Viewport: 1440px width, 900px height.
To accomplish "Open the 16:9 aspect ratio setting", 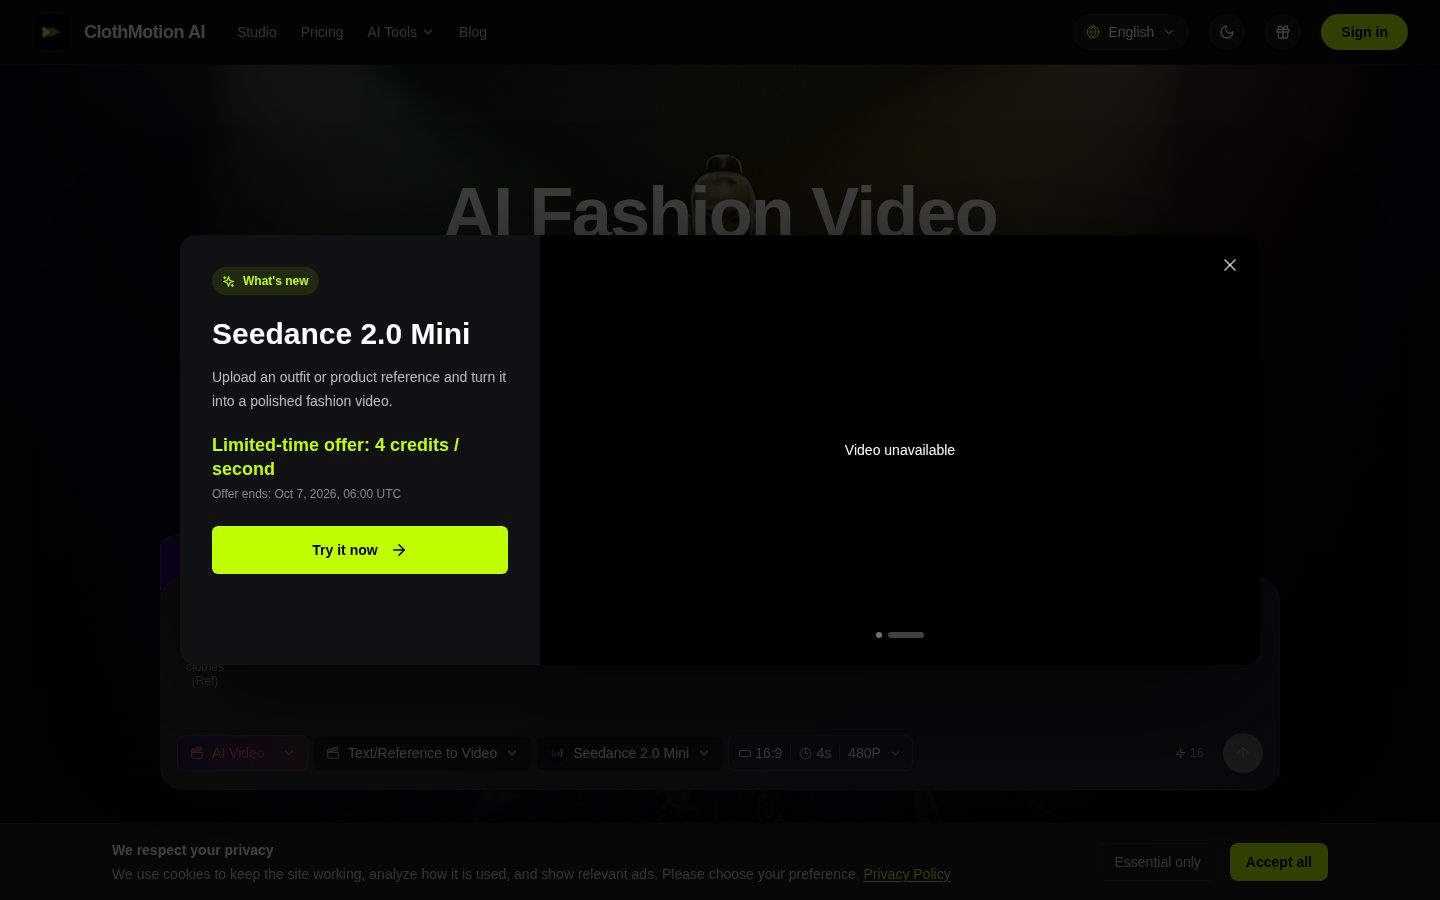I will pyautogui.click(x=760, y=753).
